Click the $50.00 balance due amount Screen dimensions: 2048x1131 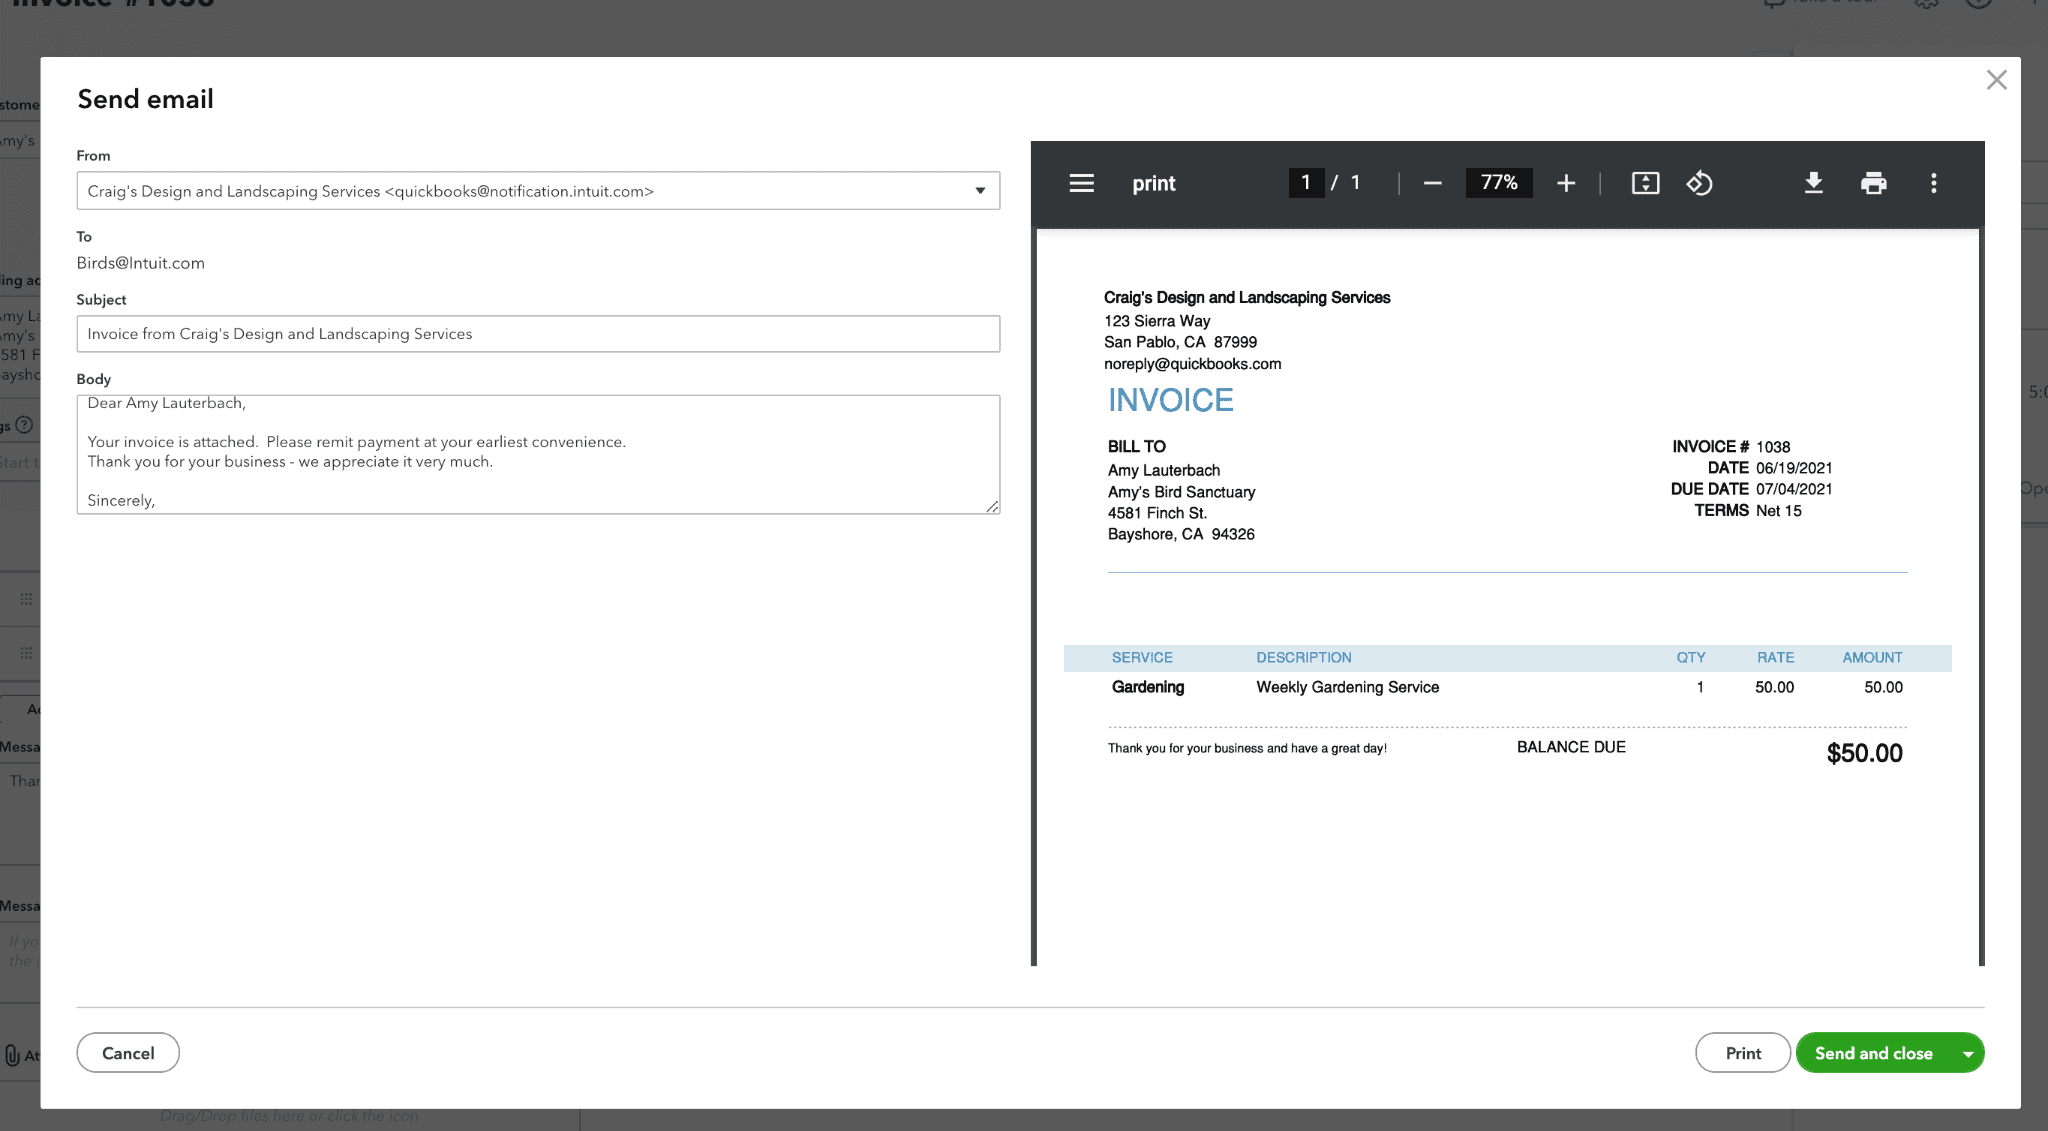1864,753
